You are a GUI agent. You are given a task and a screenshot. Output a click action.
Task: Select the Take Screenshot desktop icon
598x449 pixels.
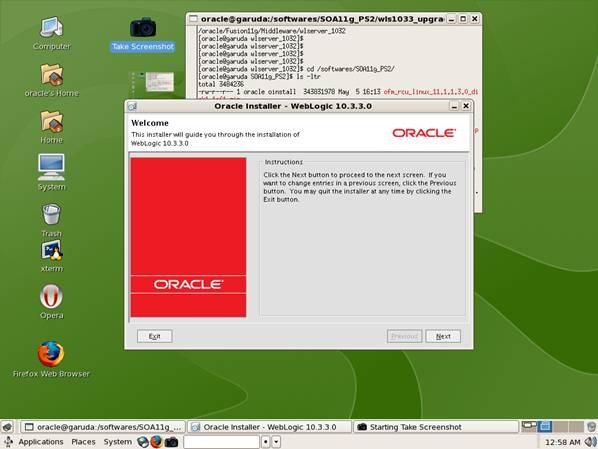(x=143, y=34)
